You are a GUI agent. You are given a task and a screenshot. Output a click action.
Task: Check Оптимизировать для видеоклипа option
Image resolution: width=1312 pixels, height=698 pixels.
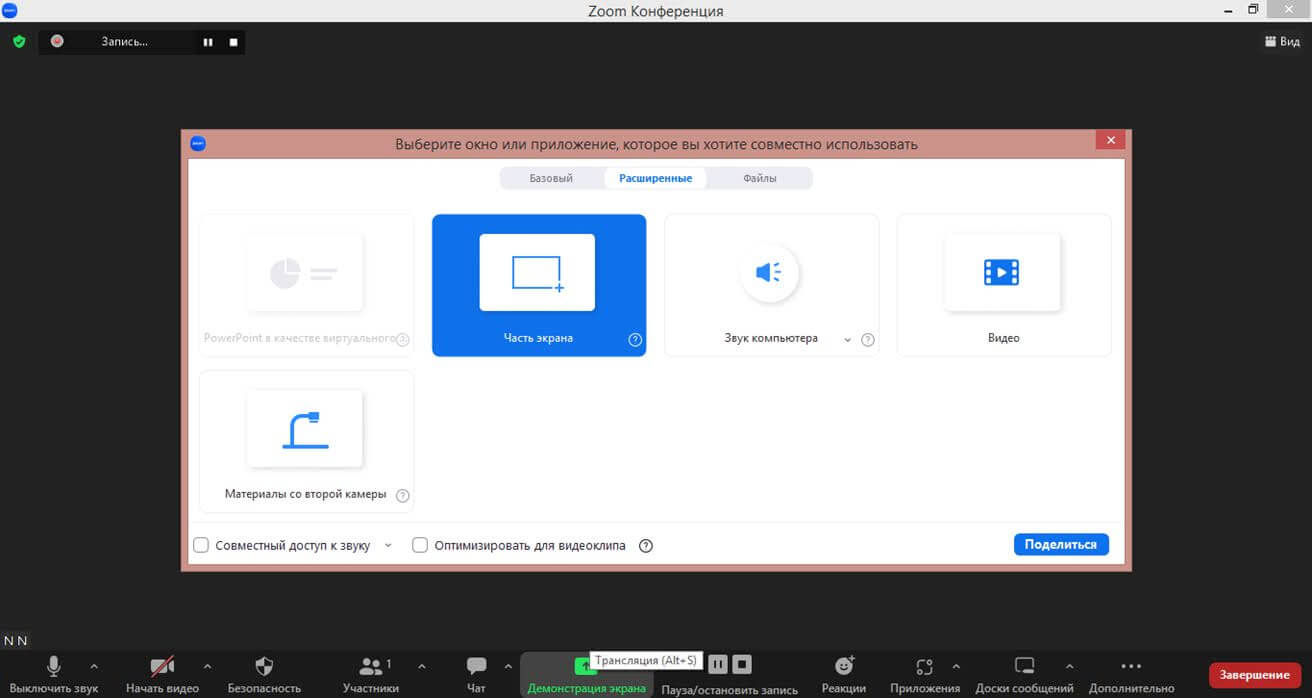click(420, 545)
